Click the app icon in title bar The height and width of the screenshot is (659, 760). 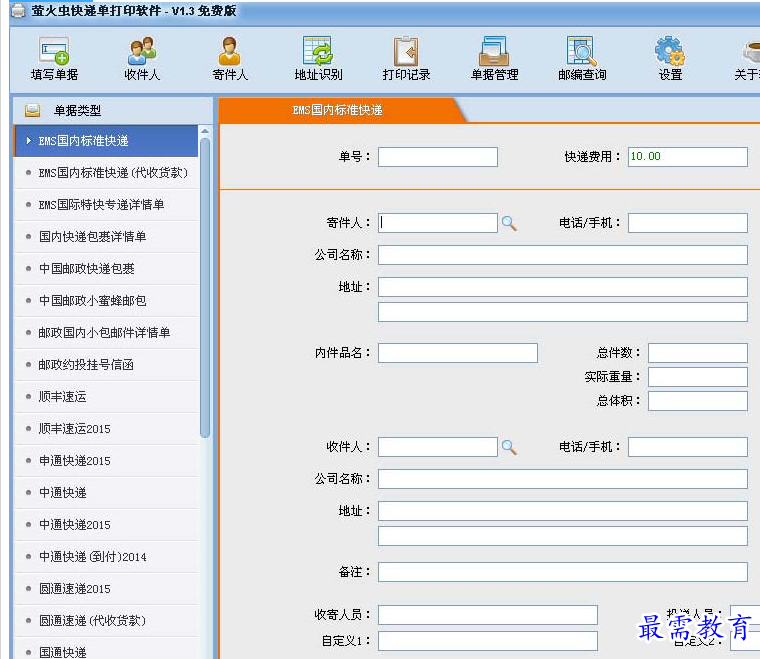(x=18, y=10)
